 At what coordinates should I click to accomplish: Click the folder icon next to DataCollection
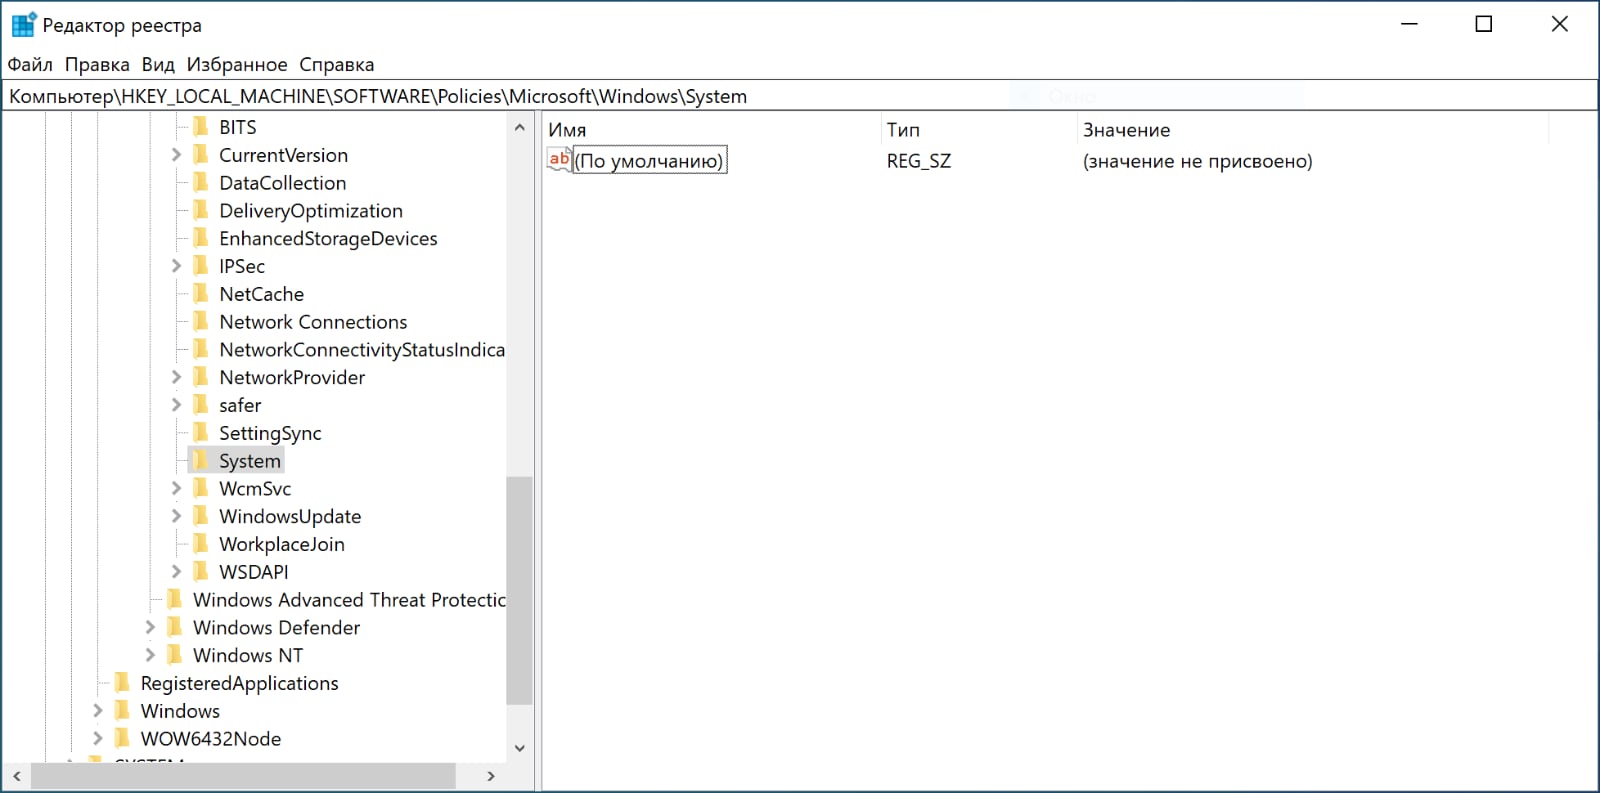click(201, 183)
